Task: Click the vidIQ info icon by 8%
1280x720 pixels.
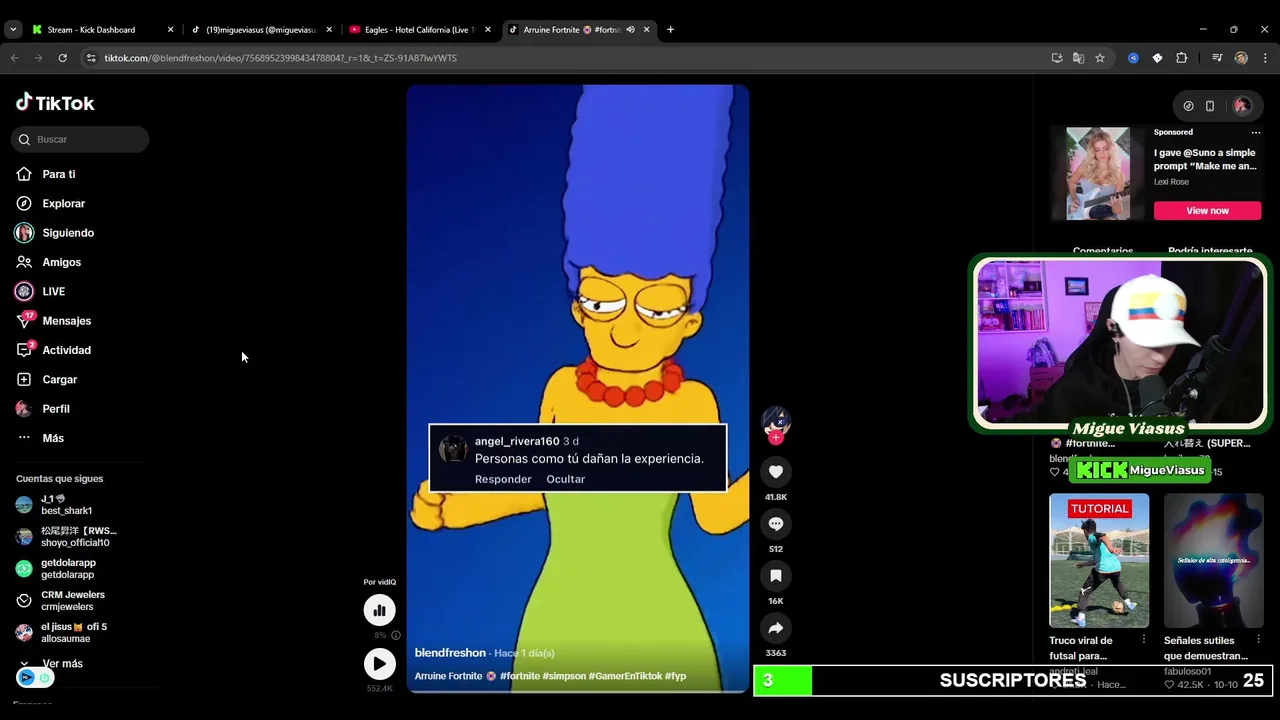Action: coord(396,635)
